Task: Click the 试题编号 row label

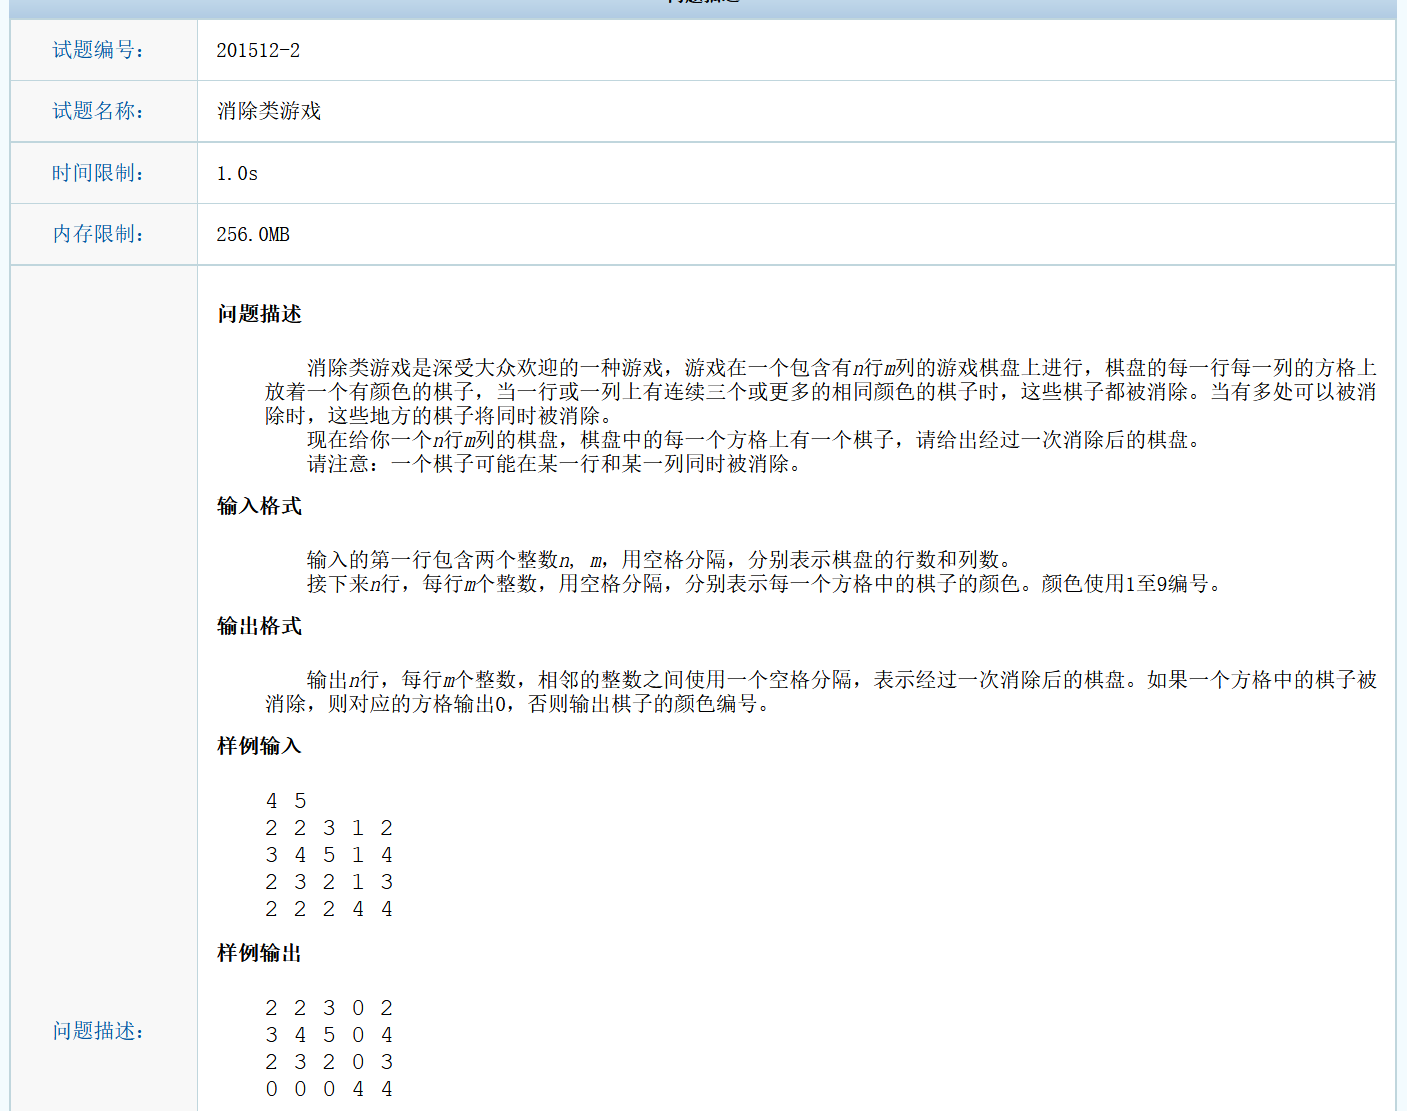Action: click(98, 50)
